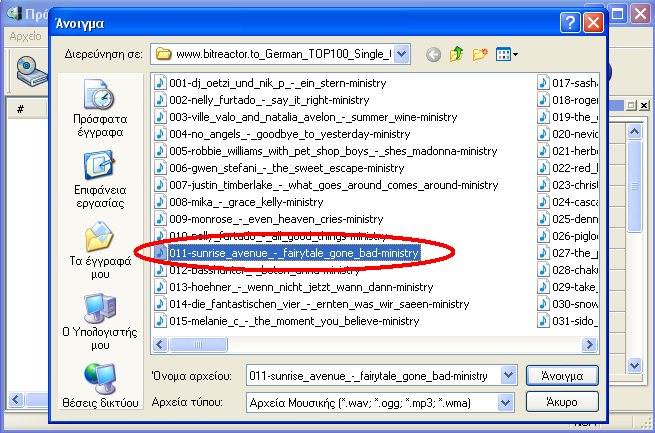Open Θέσεις δικτύου in the places bar
This screenshot has width=655, height=433.
100,385
